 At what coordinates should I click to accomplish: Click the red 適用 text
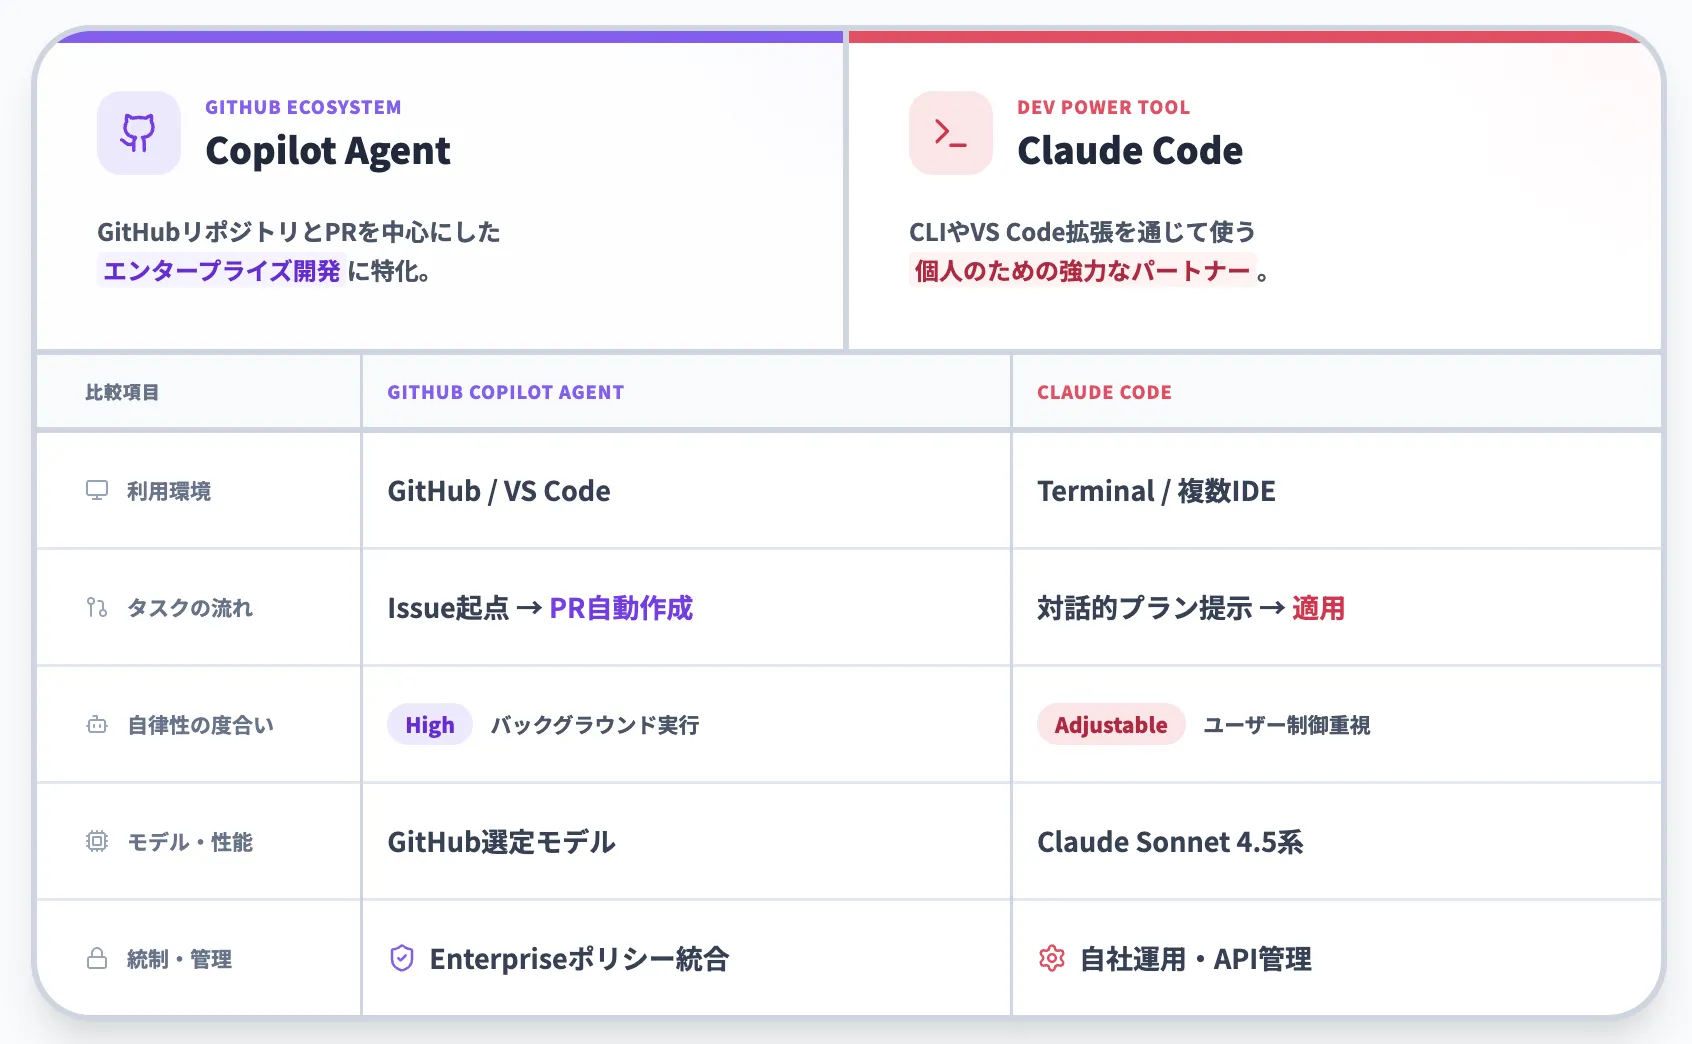[x=1318, y=608]
